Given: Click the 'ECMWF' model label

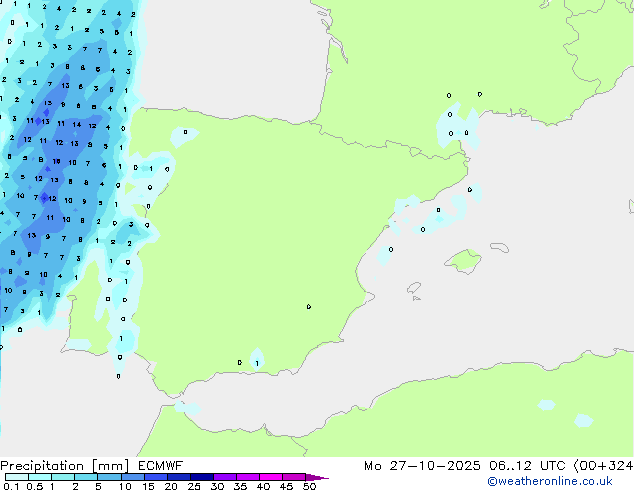Looking at the screenshot, I should coord(161,466).
